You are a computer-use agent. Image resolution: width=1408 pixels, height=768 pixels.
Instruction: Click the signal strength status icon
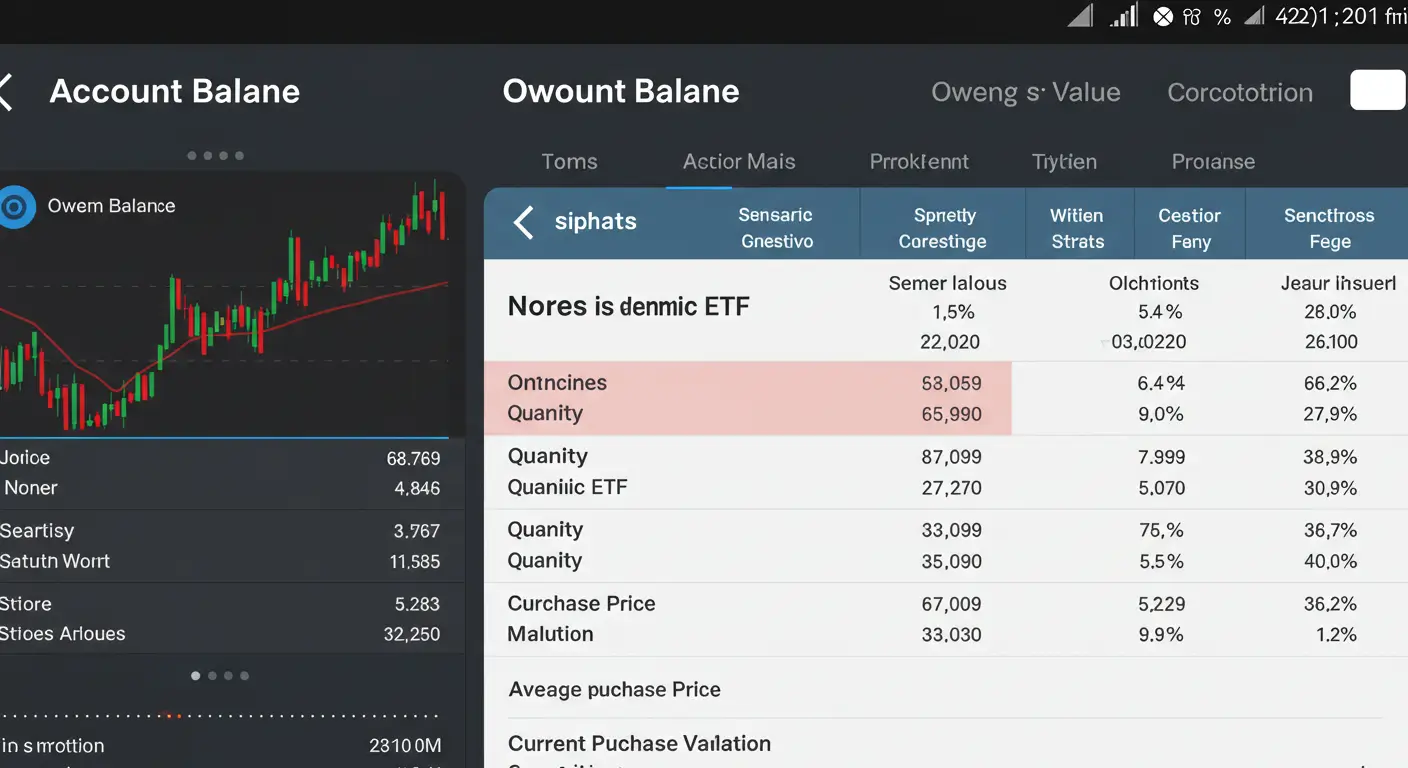(1125, 15)
